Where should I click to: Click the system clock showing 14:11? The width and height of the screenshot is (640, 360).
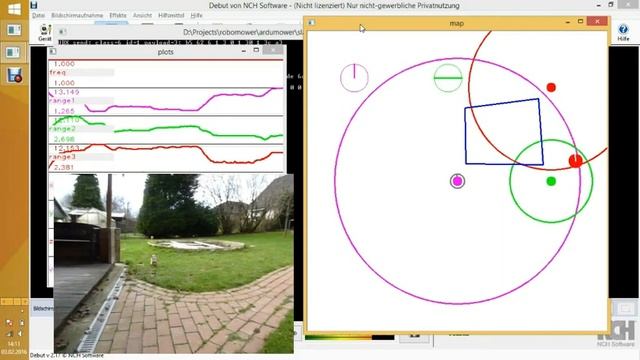point(13,344)
